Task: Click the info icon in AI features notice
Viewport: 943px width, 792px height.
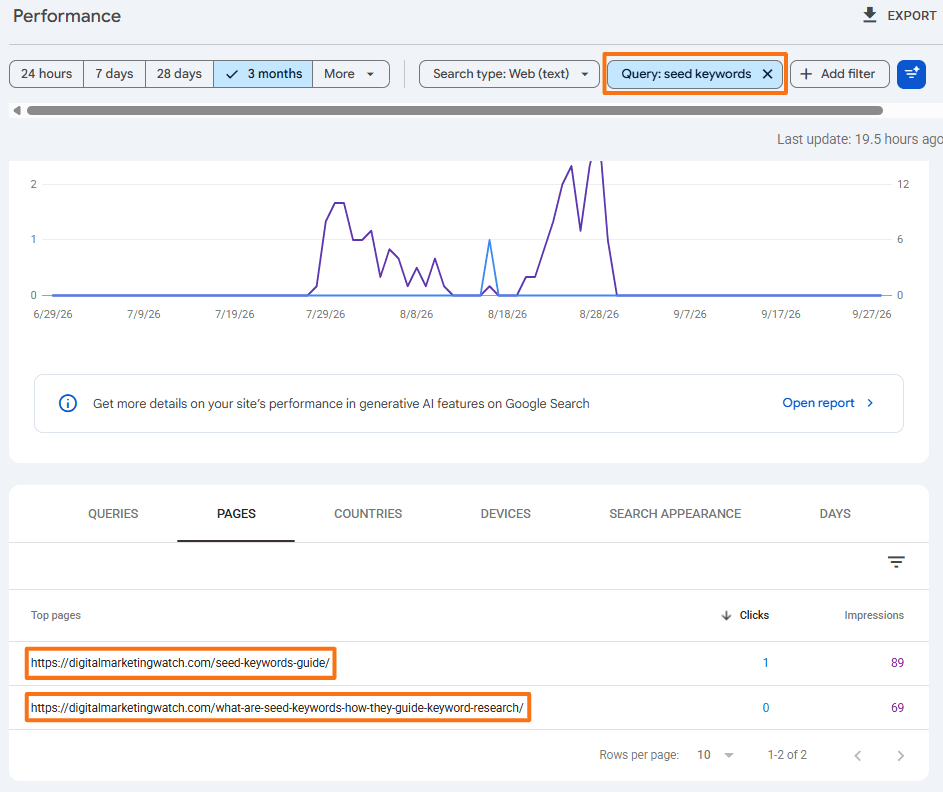Action: pos(68,404)
